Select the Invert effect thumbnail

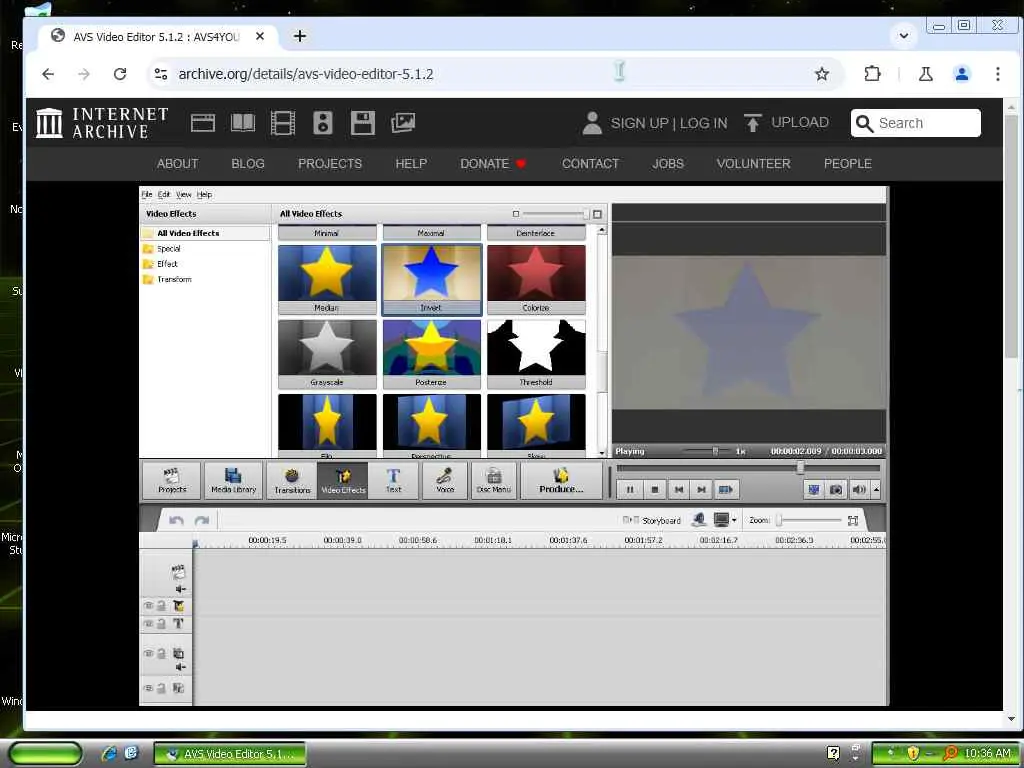pos(432,280)
